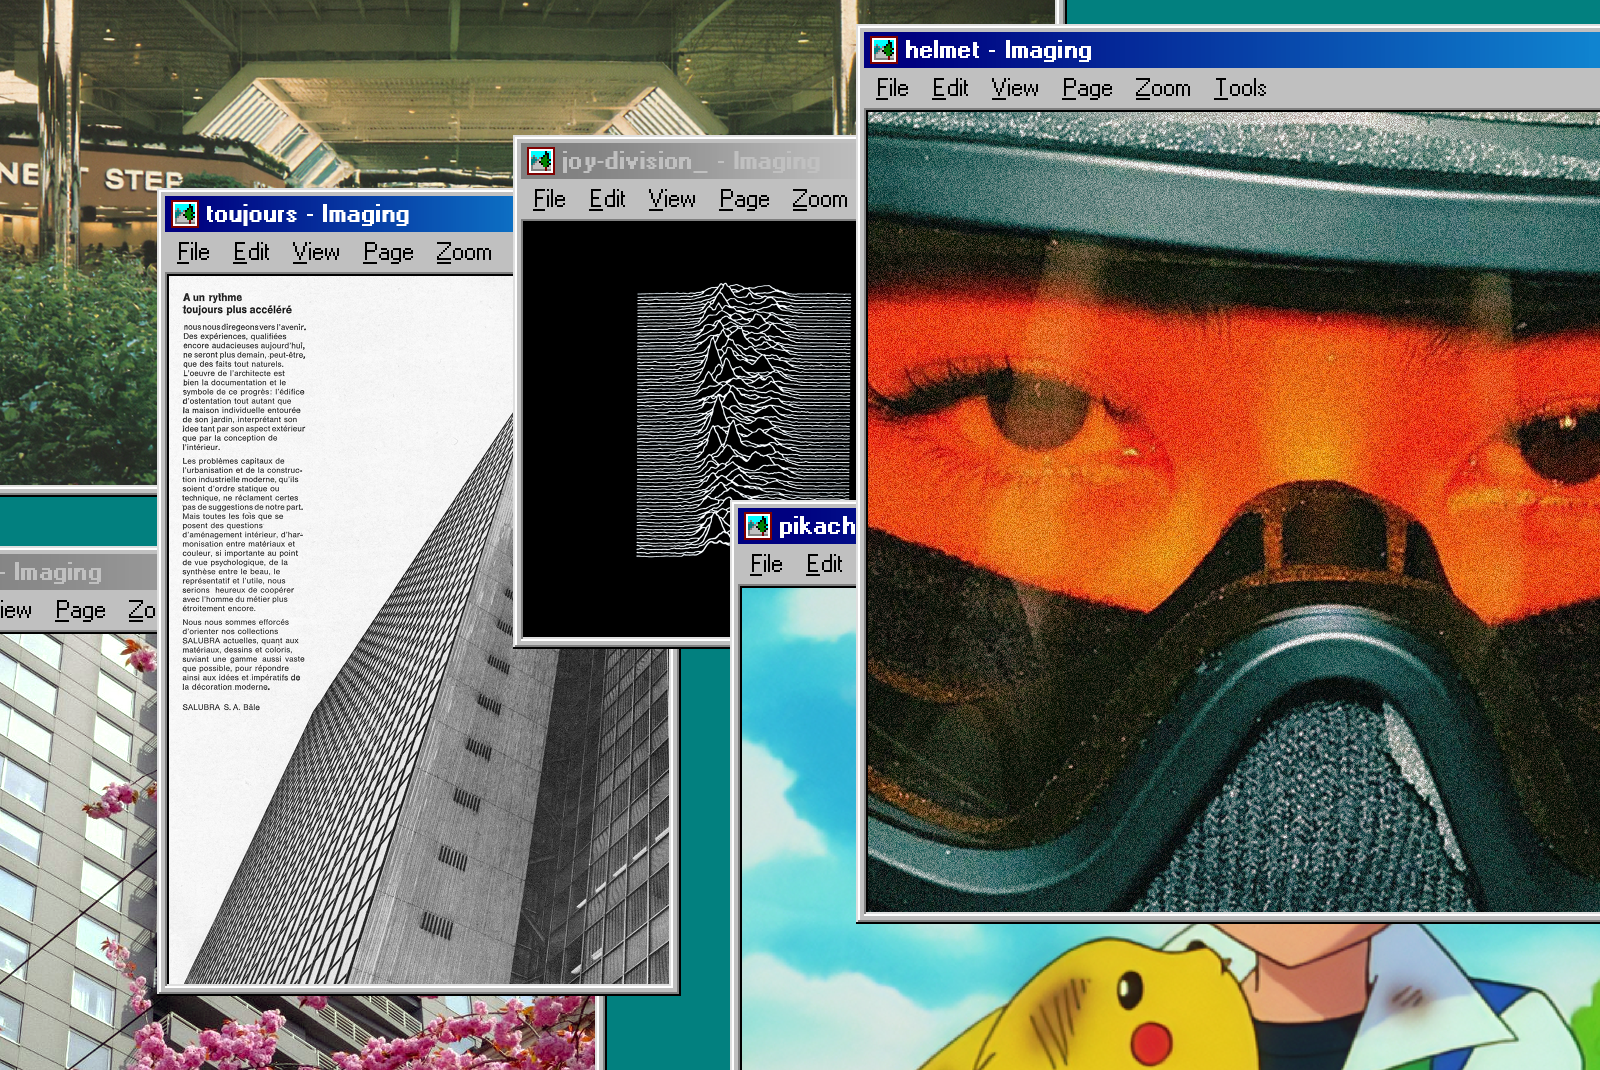Open Edit menu in helmet window
The height and width of the screenshot is (1070, 1600).
950,88
